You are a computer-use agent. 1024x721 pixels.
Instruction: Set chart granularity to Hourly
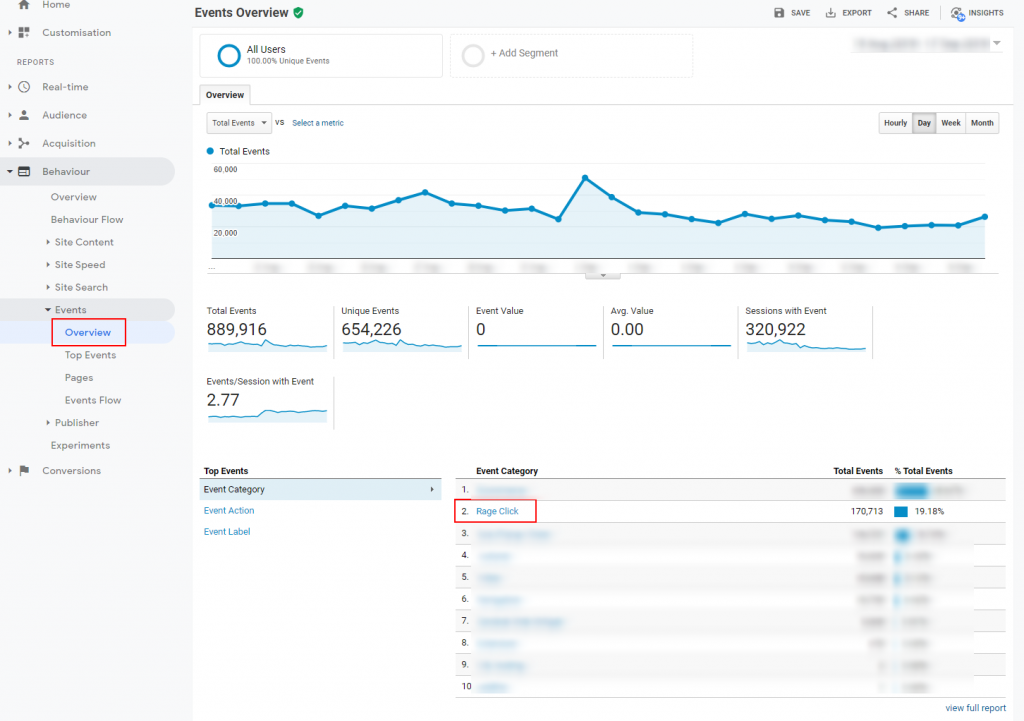895,123
